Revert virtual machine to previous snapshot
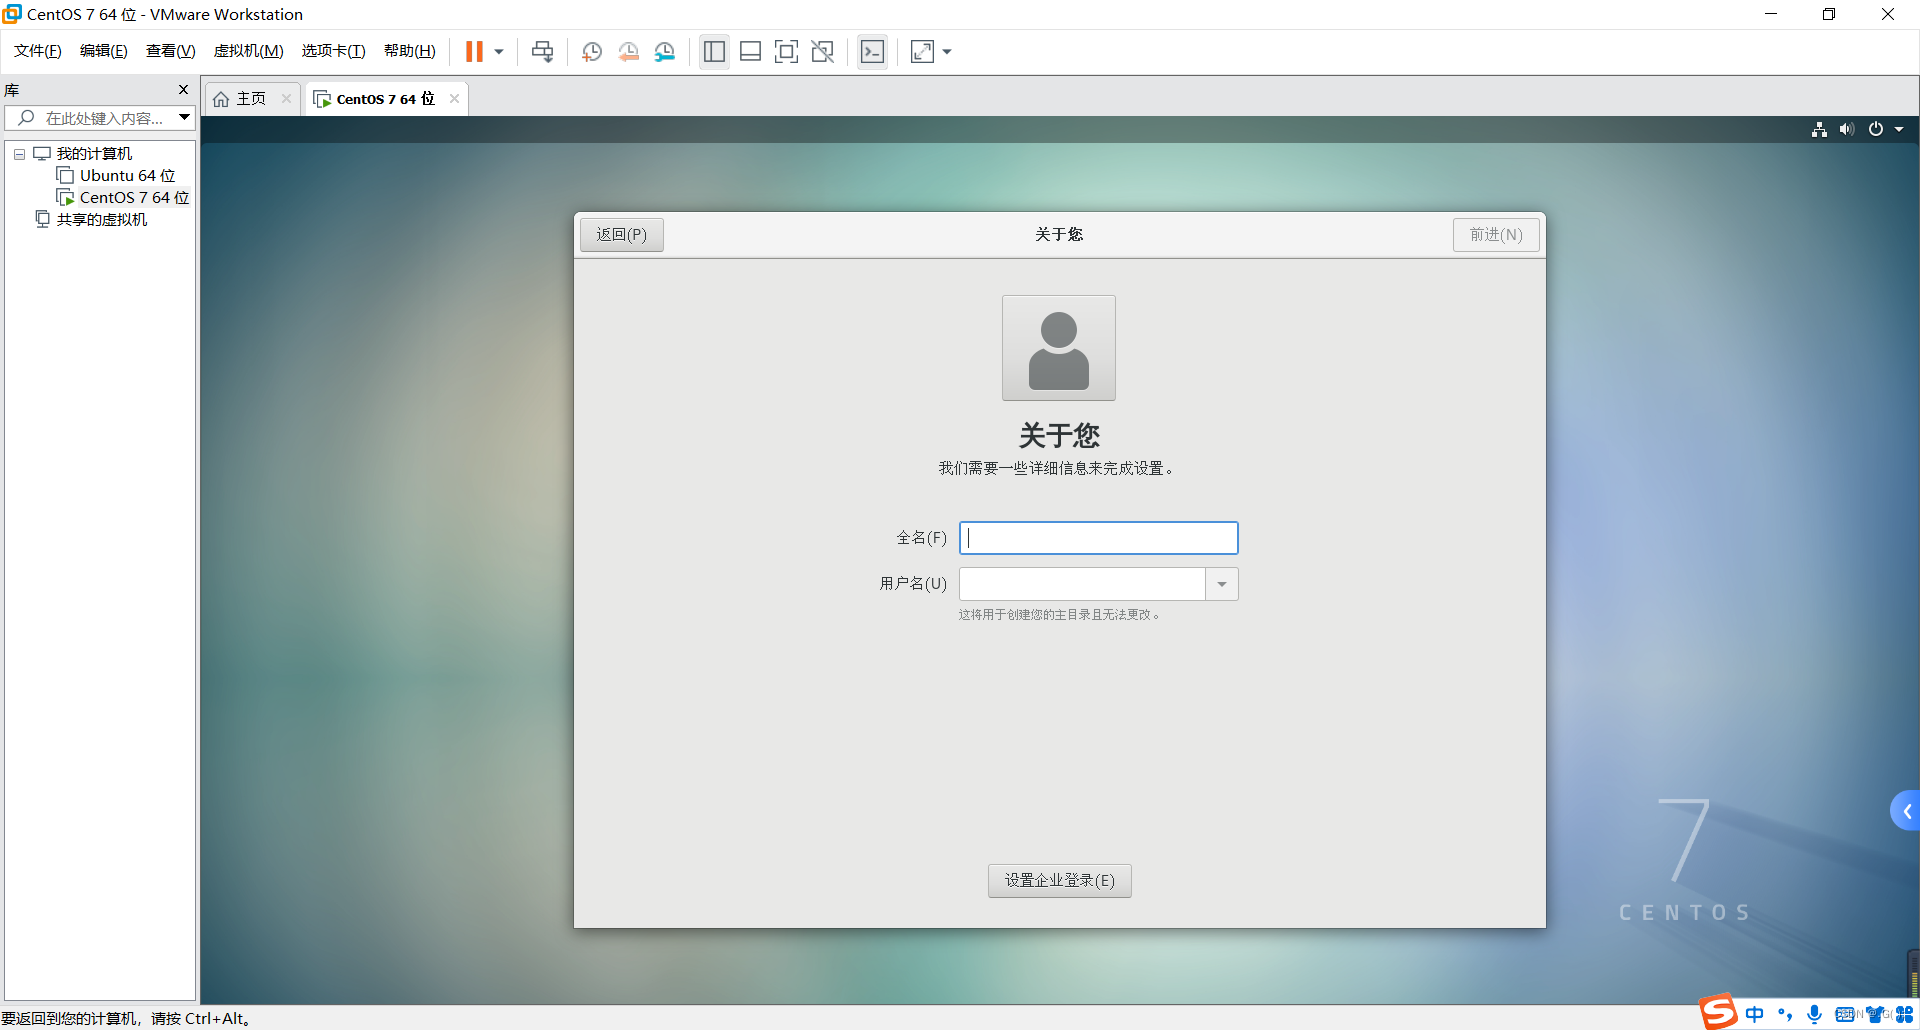This screenshot has height=1030, width=1920. pos(629,52)
